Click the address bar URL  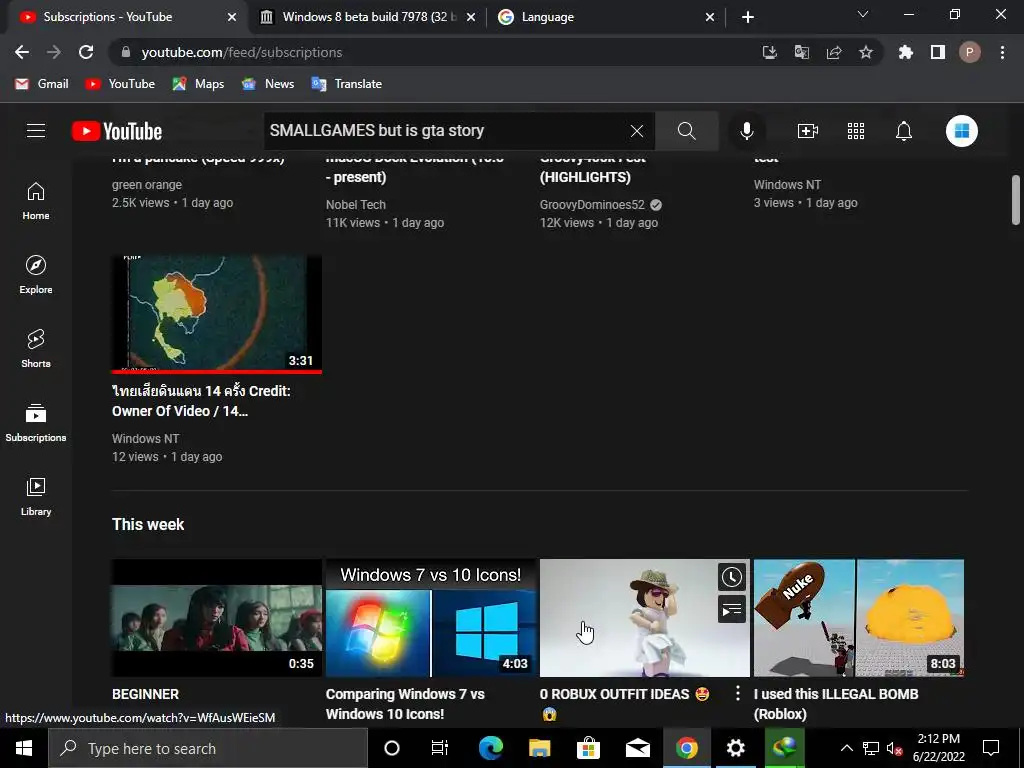pyautogui.click(x=242, y=52)
